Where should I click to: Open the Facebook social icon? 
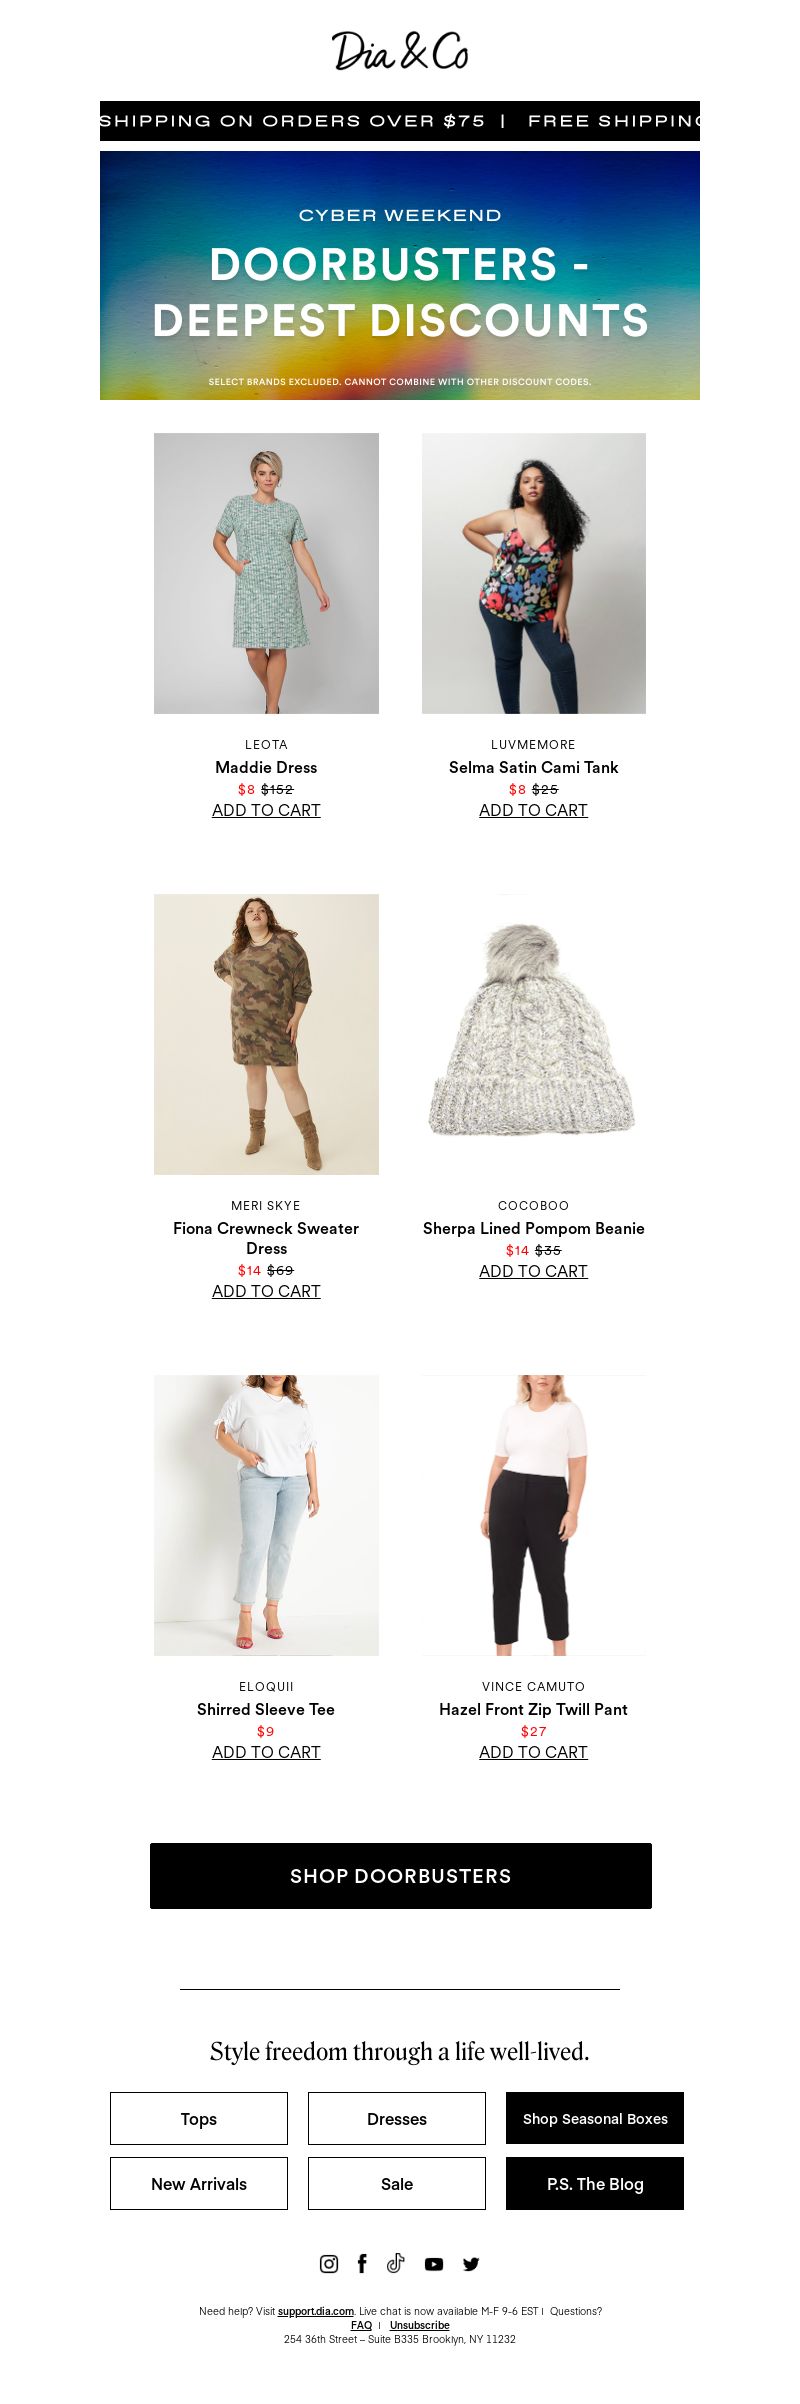362,2263
